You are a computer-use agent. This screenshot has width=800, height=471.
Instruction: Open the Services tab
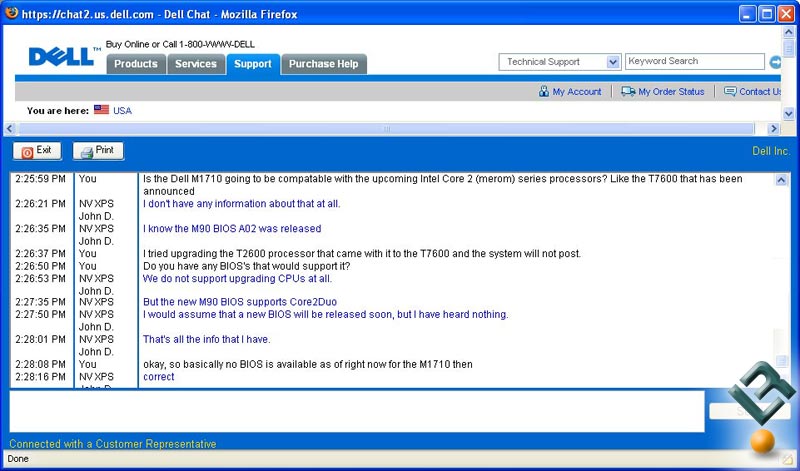click(x=196, y=64)
